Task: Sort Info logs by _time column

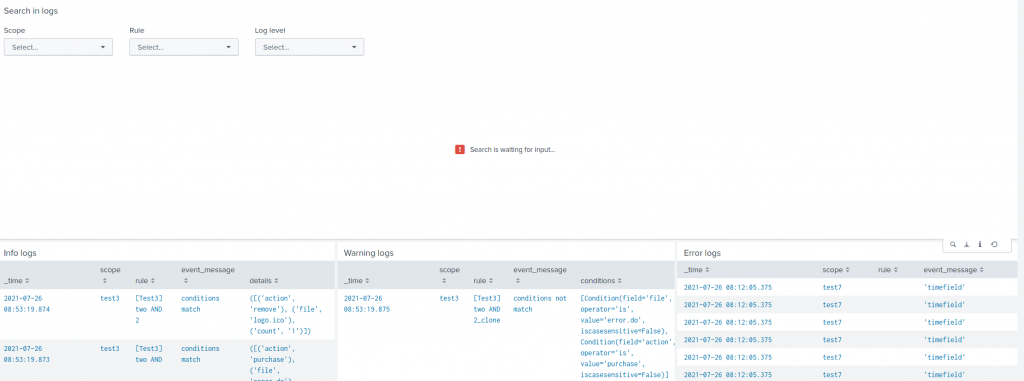Action: click(x=16, y=280)
